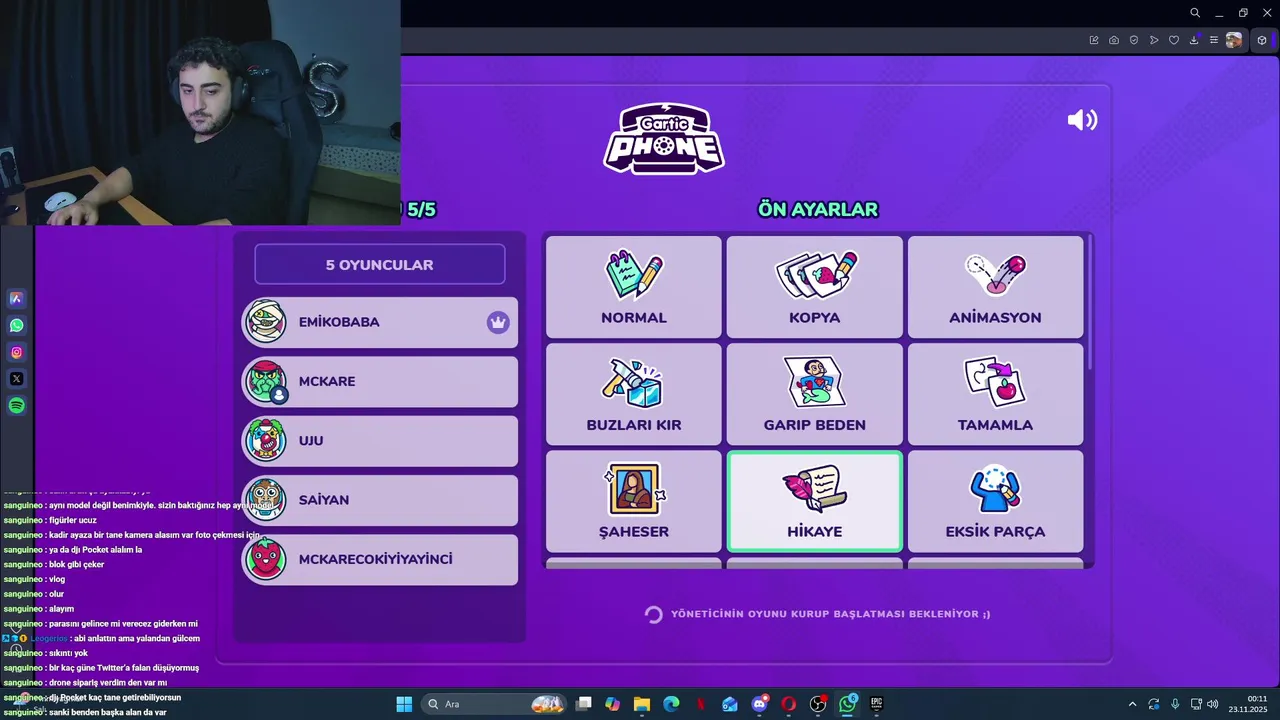Open the easy setup sliders icon
The height and width of the screenshot is (720, 1280).
1214,40
